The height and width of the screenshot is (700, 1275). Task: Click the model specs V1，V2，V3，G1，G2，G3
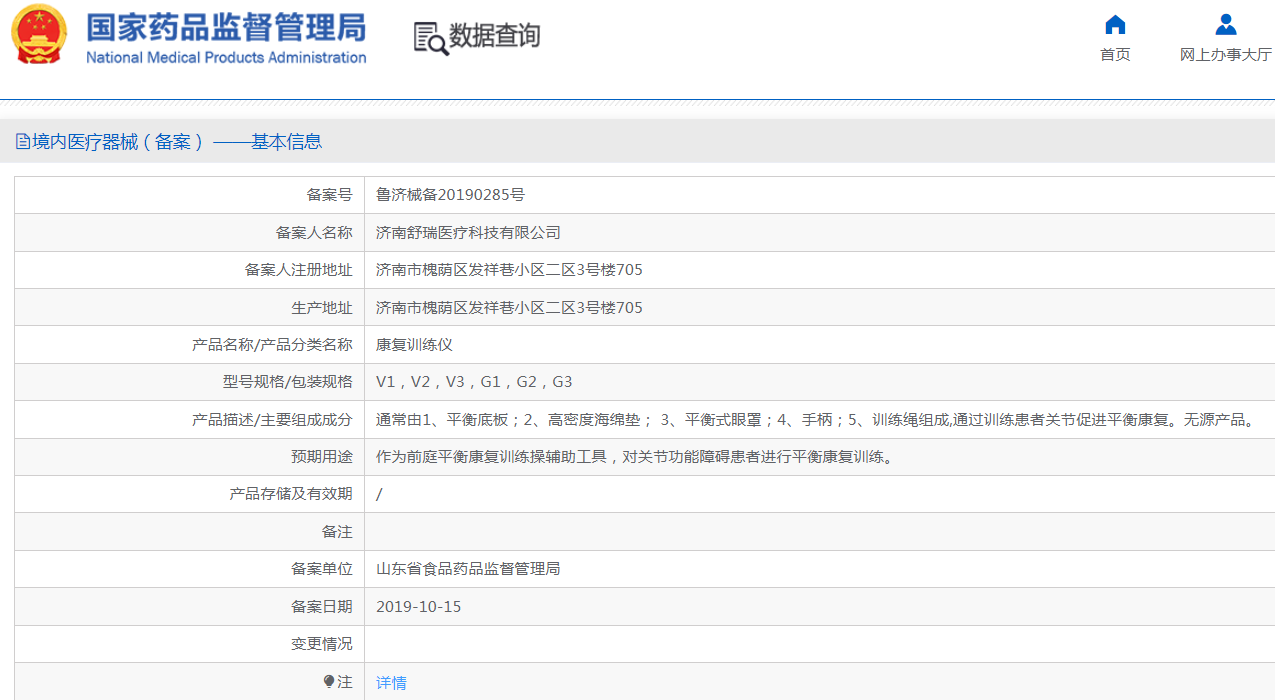[474, 382]
